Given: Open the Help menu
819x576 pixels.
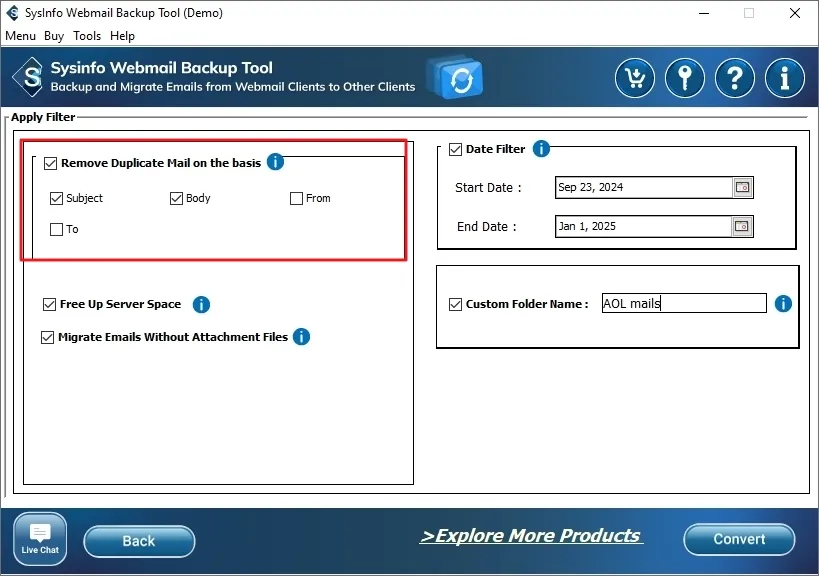Looking at the screenshot, I should tap(122, 36).
